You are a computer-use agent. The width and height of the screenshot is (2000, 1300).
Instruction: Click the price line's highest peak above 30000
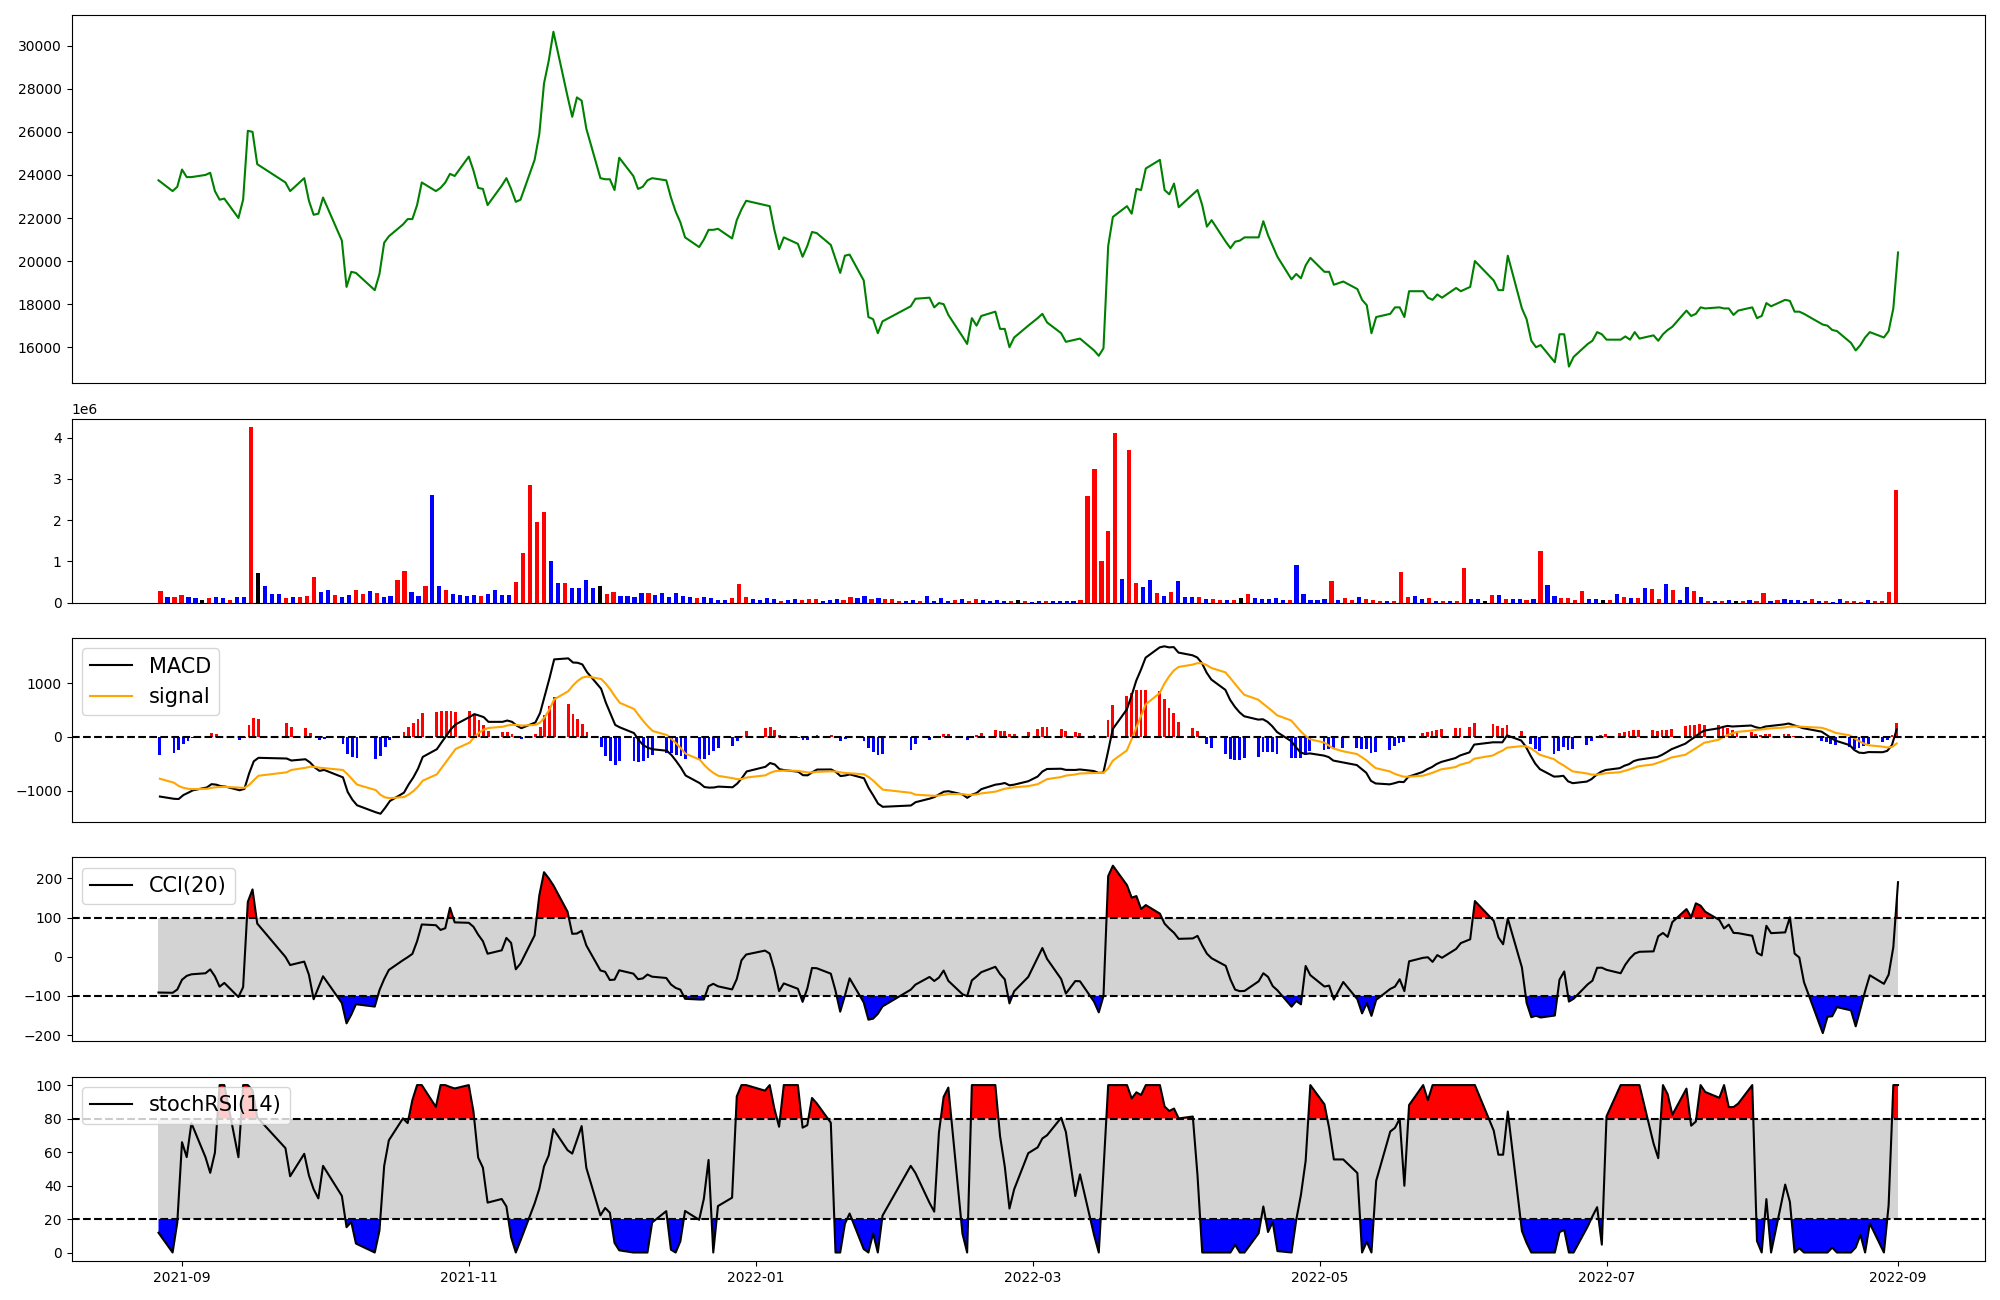[x=553, y=33]
